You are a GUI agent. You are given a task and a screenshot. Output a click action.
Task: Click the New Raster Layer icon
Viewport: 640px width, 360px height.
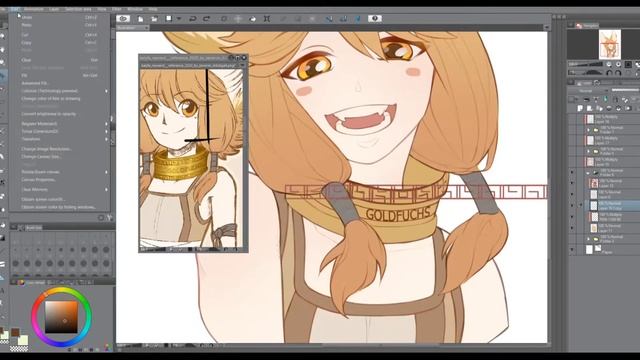(580, 108)
